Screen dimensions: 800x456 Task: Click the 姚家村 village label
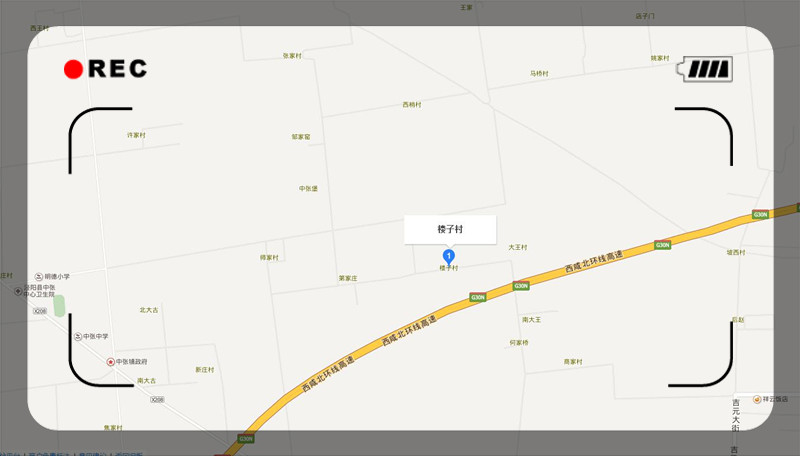tap(660, 58)
